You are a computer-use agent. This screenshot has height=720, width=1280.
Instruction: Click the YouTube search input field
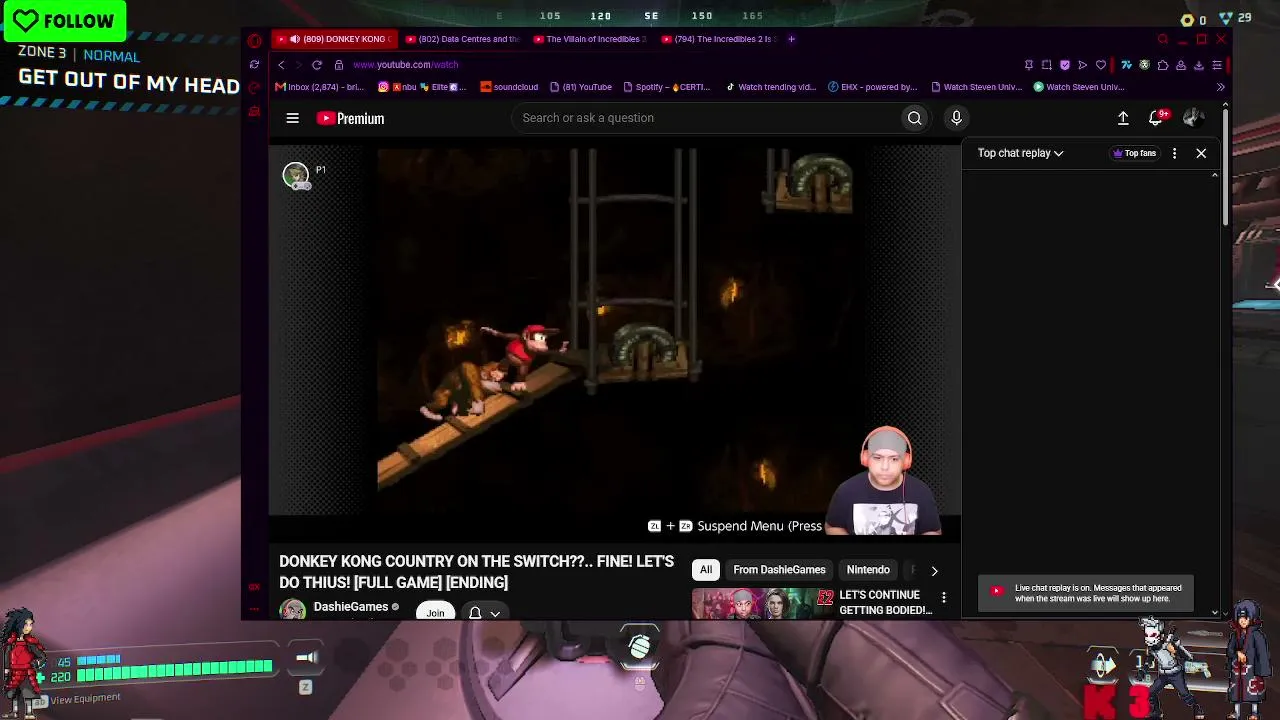click(x=708, y=118)
